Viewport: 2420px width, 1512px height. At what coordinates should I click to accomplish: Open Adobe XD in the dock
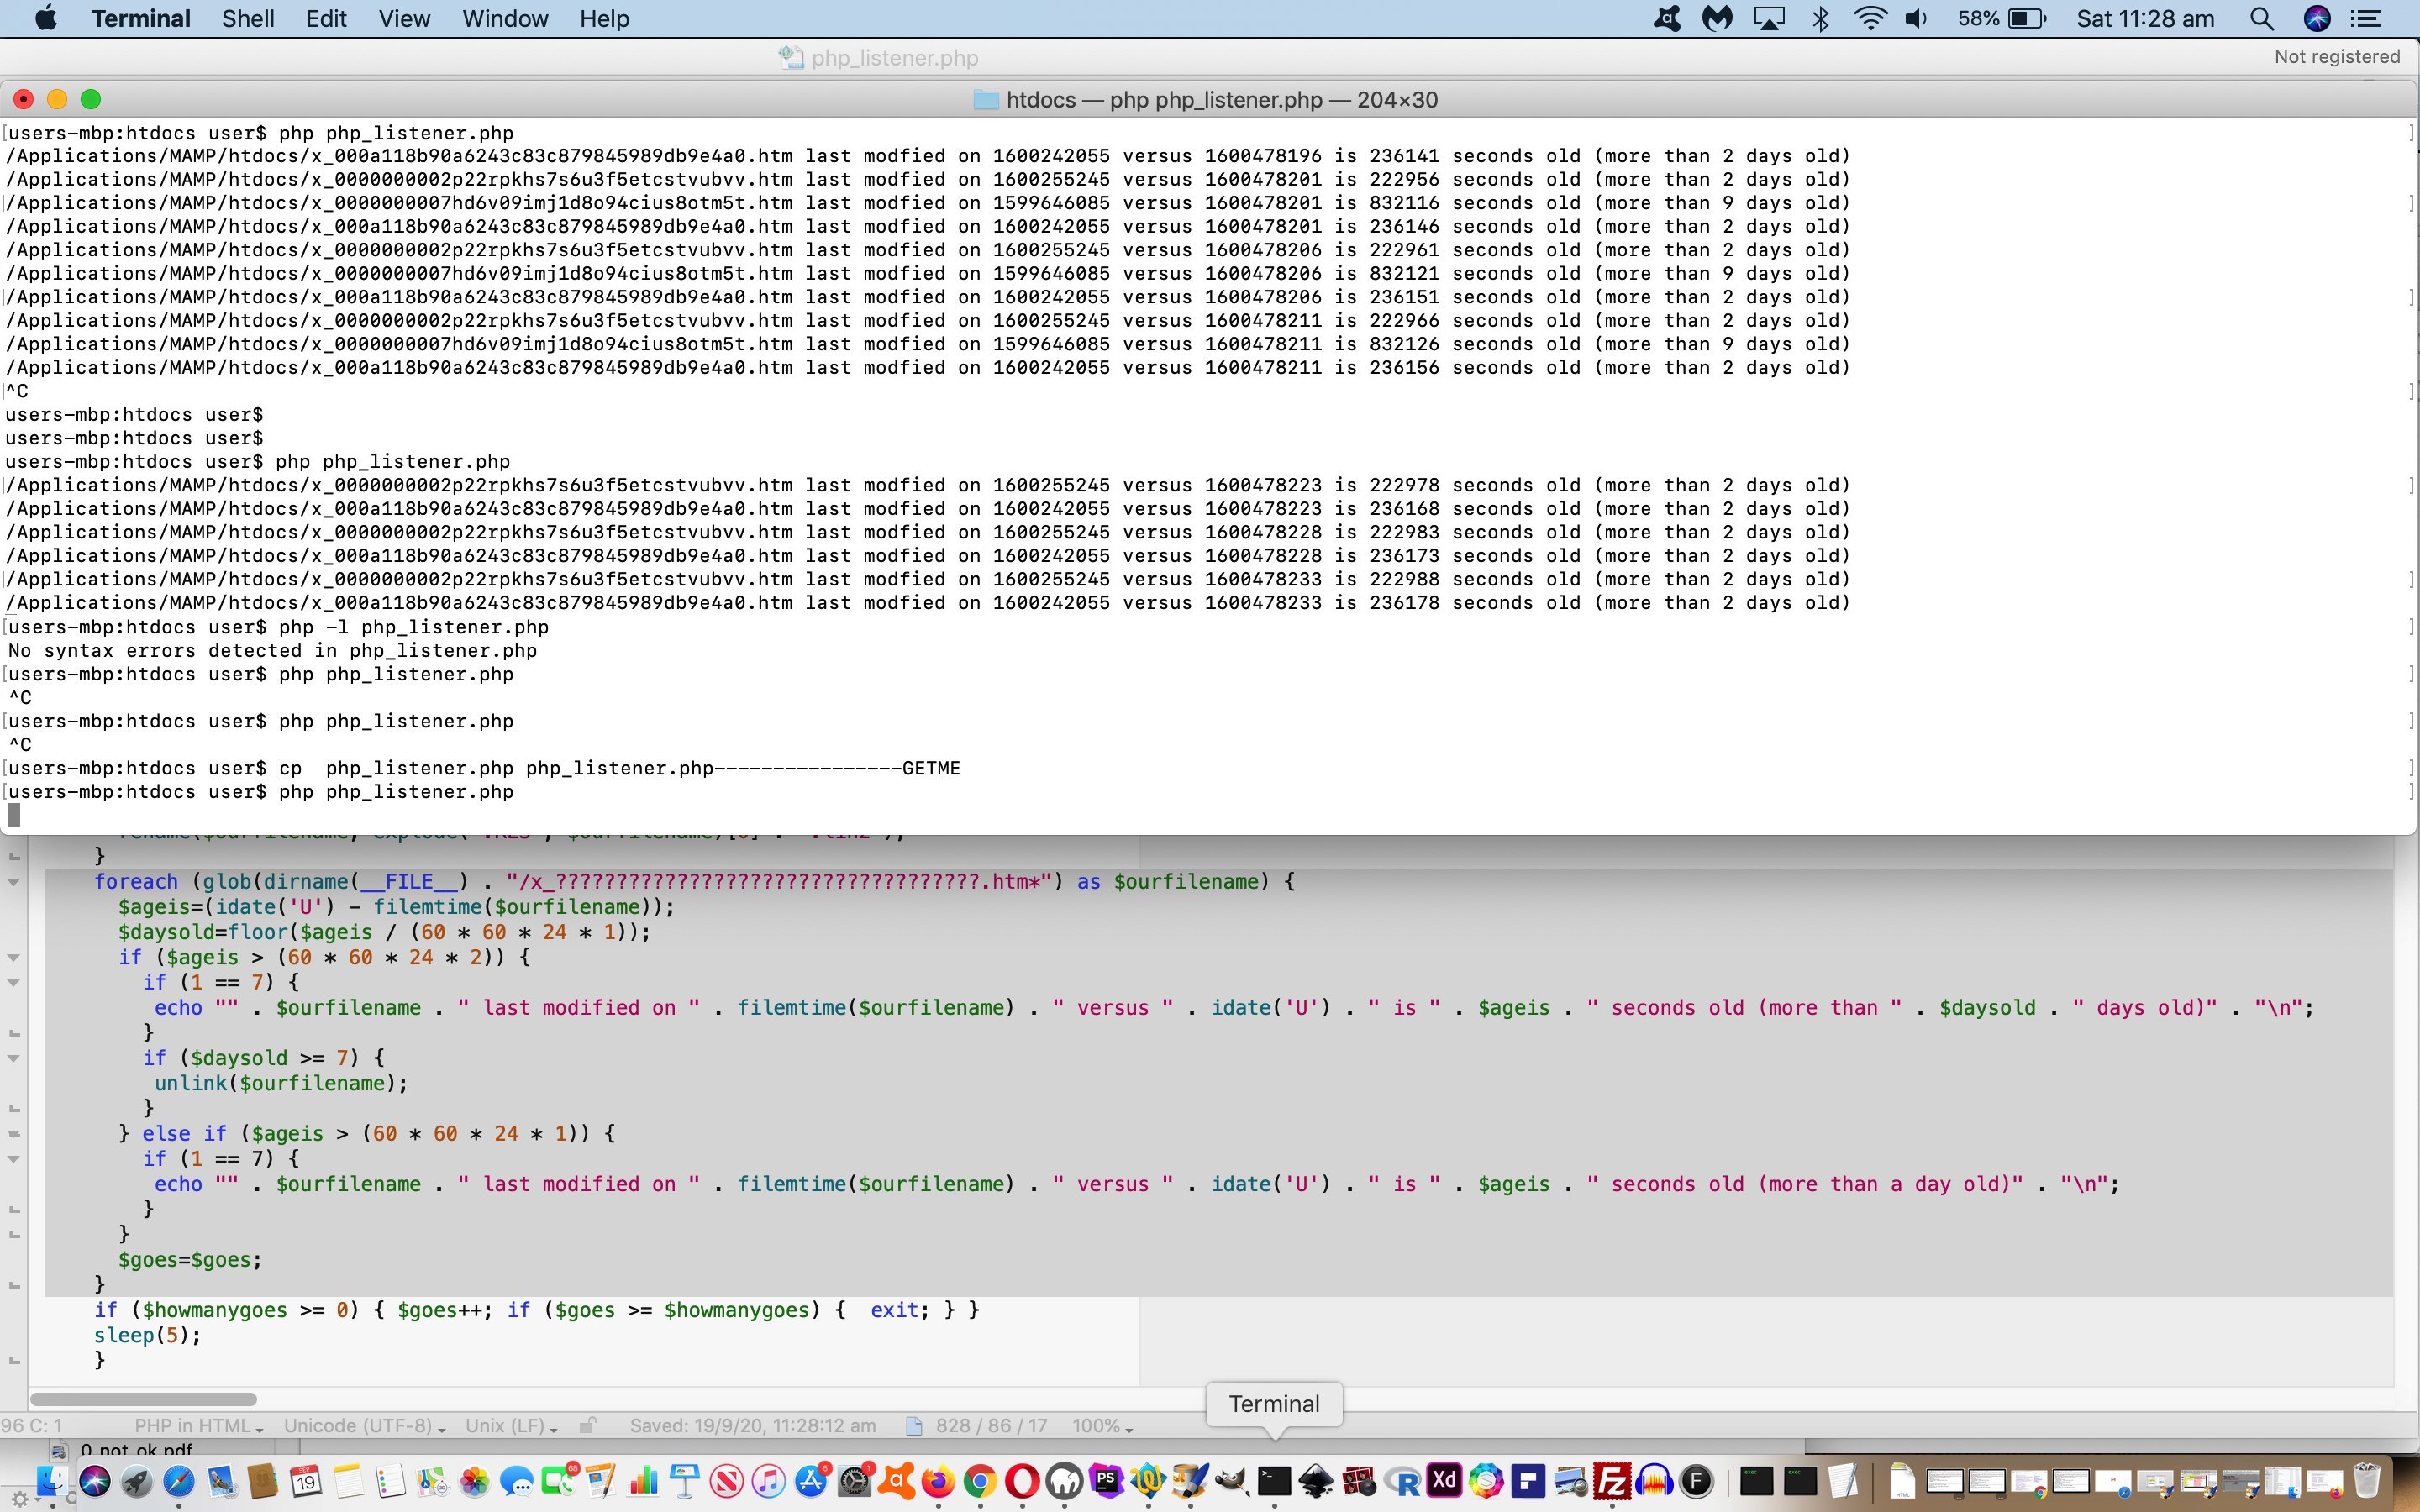click(x=1444, y=1481)
